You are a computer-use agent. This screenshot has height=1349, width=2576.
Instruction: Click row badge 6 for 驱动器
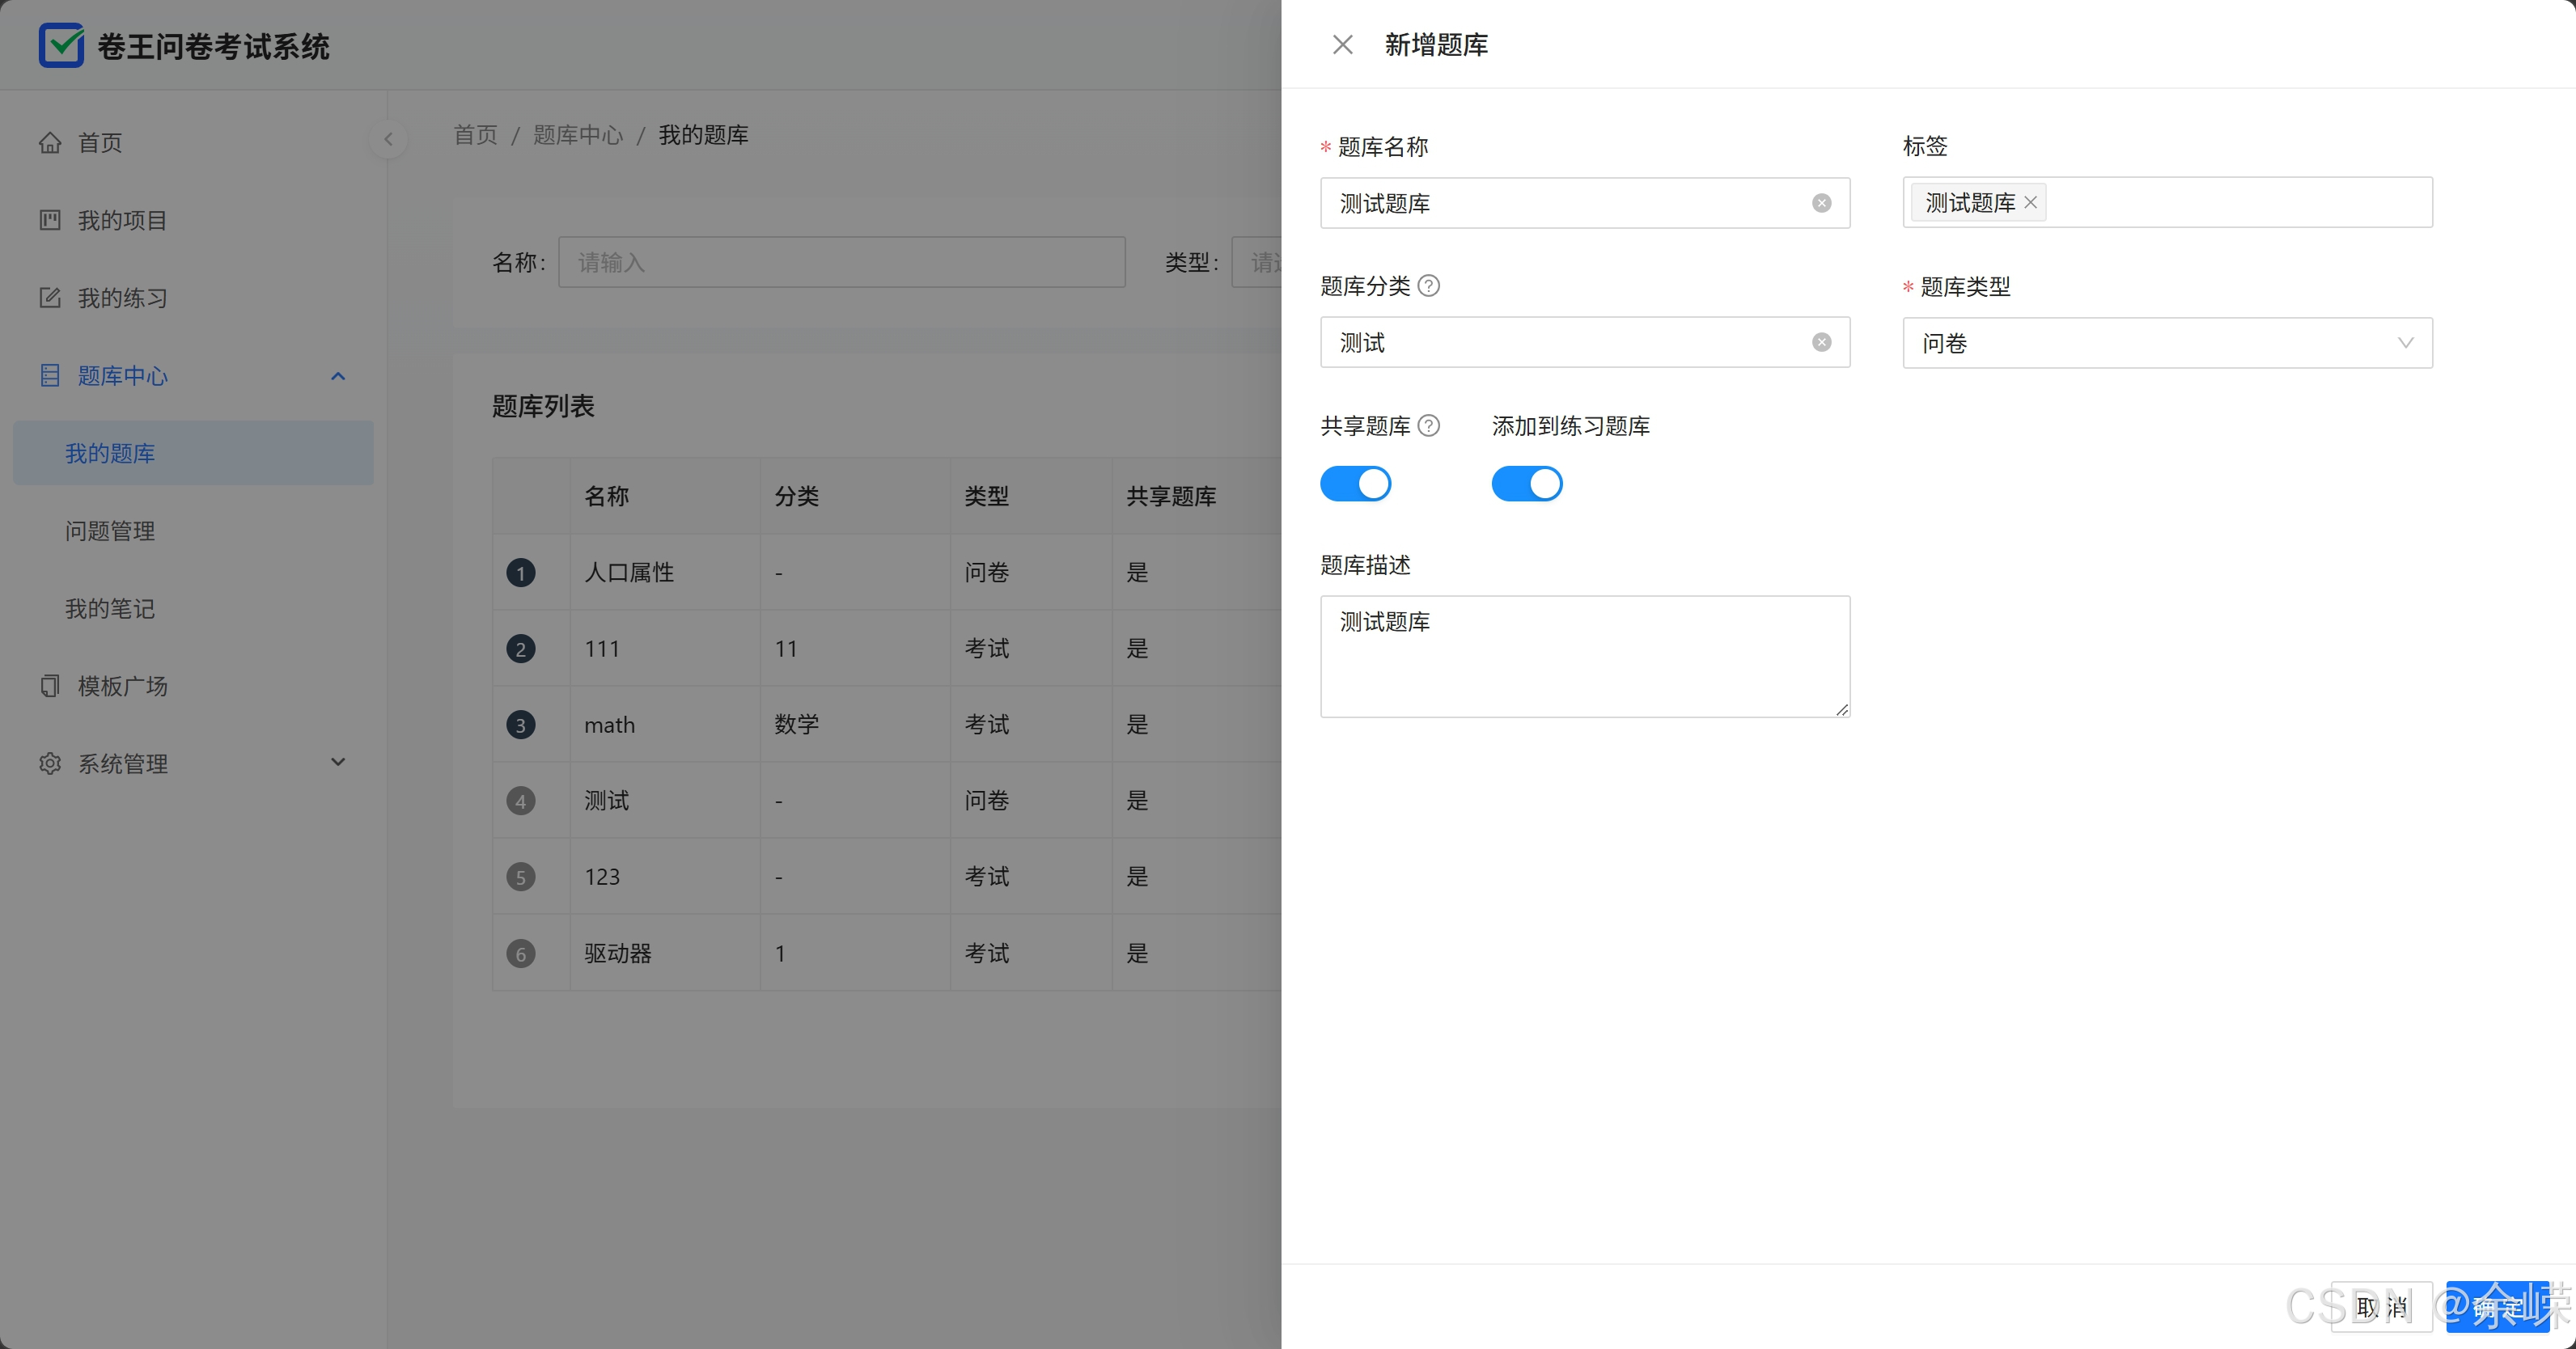tap(520, 953)
